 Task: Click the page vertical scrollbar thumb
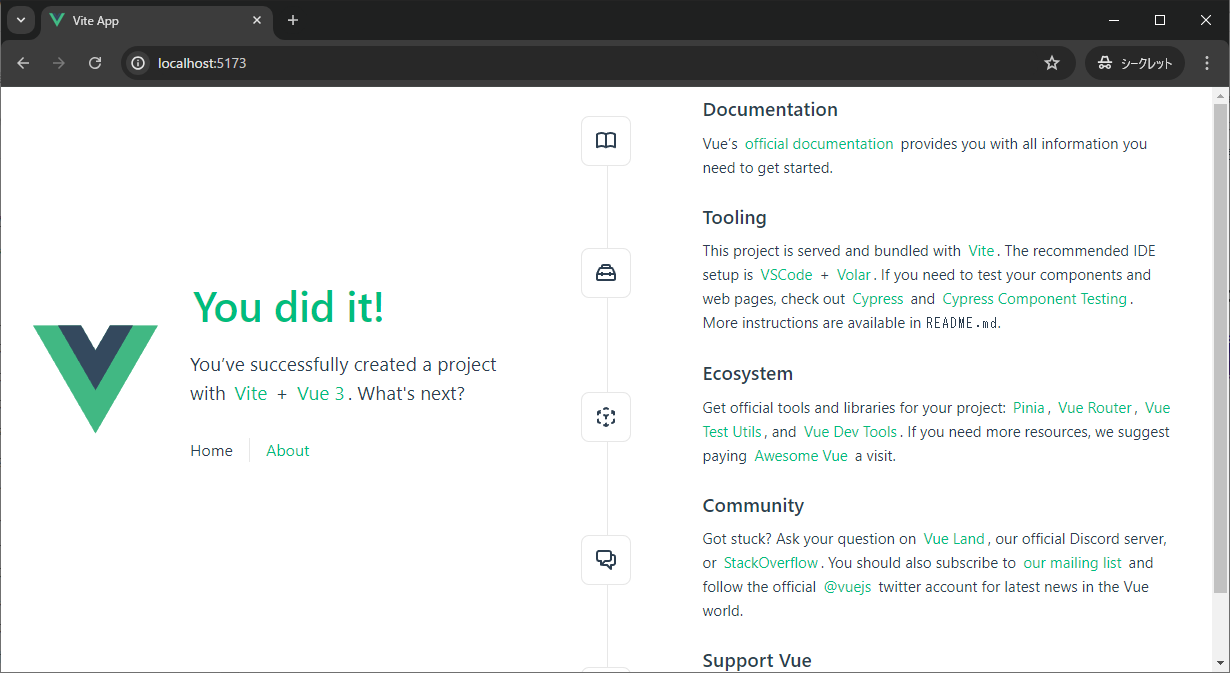1220,347
